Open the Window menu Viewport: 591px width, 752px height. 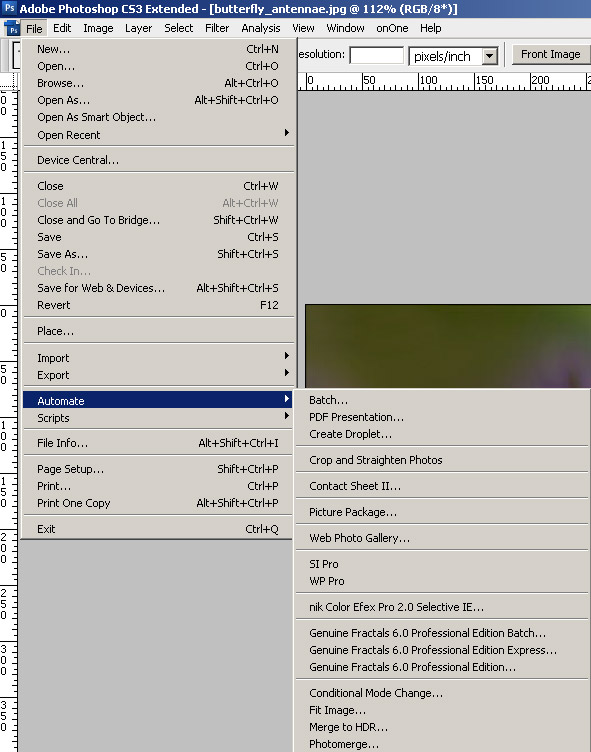(x=345, y=28)
